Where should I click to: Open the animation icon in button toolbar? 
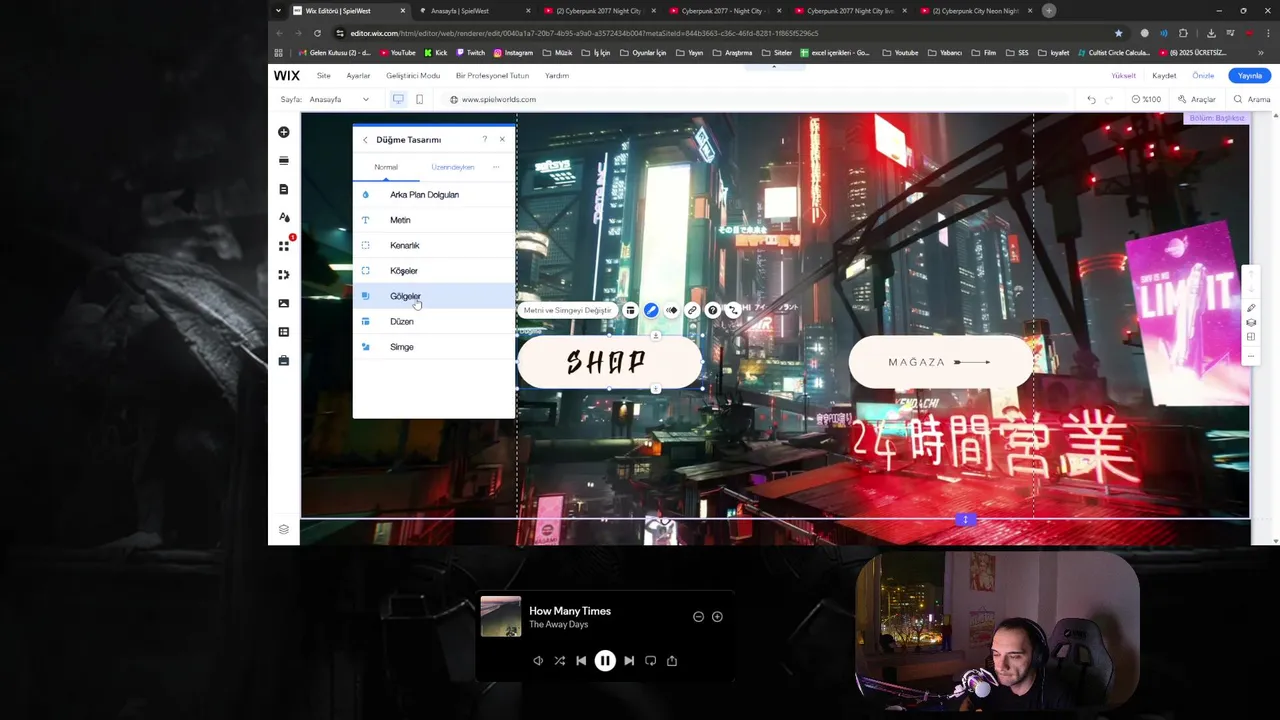672,310
